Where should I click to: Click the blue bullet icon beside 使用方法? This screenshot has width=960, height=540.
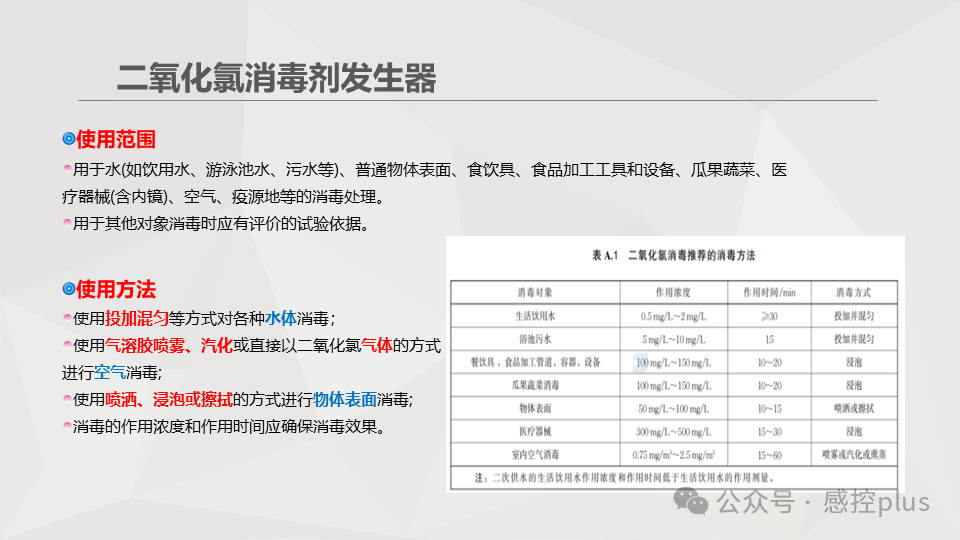pos(69,289)
